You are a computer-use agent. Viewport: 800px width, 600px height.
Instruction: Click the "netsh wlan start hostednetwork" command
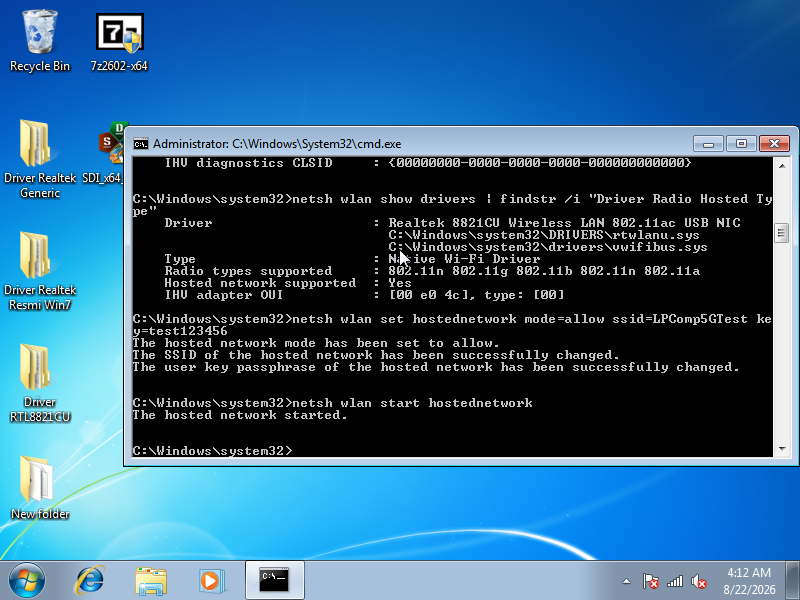[x=413, y=403]
